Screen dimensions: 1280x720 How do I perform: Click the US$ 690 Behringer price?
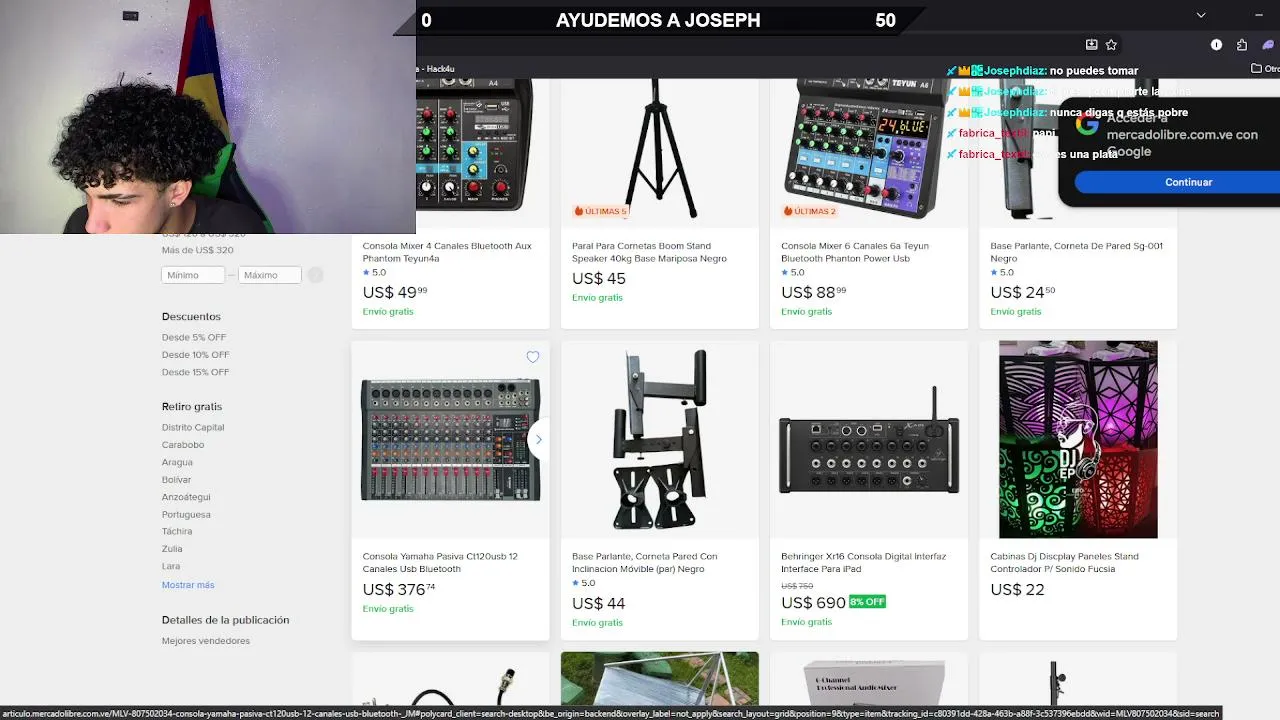(x=813, y=602)
